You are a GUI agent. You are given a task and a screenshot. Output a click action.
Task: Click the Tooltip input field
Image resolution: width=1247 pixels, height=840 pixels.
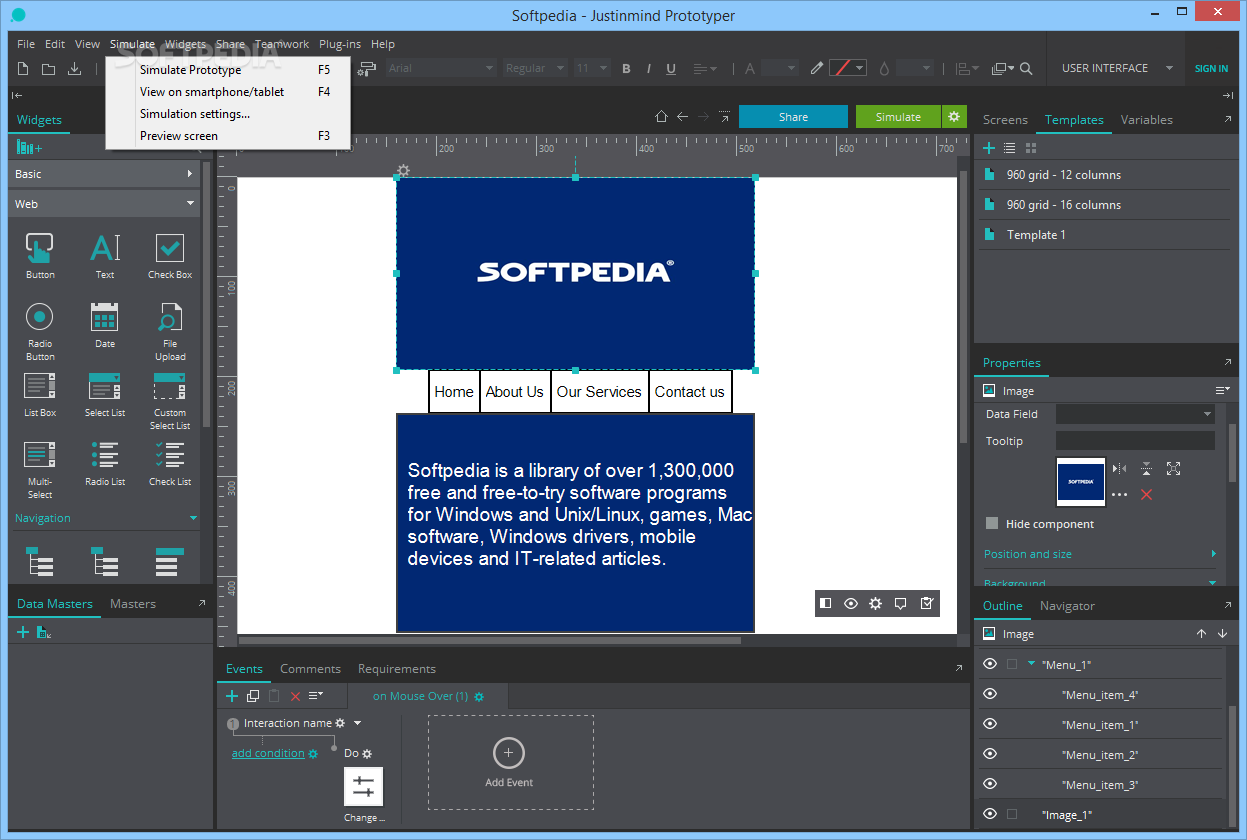click(x=1135, y=441)
